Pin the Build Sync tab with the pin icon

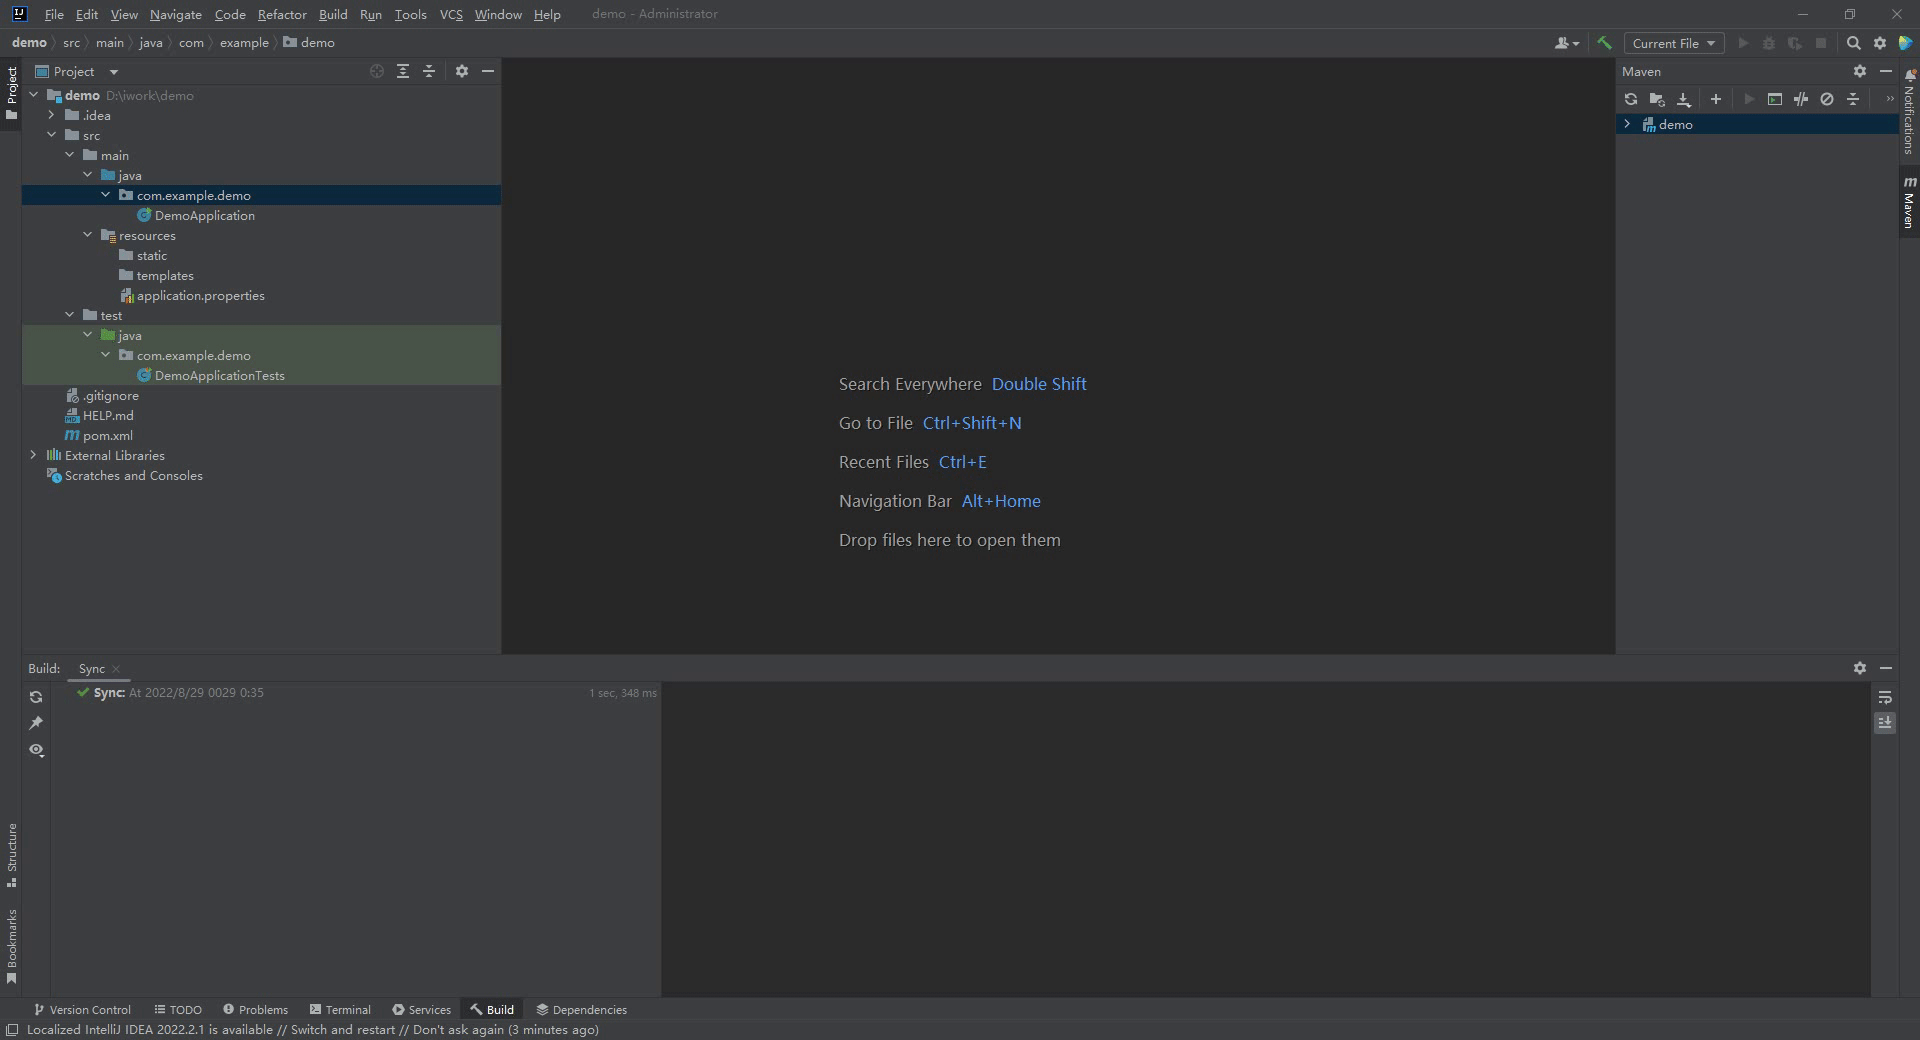click(37, 723)
